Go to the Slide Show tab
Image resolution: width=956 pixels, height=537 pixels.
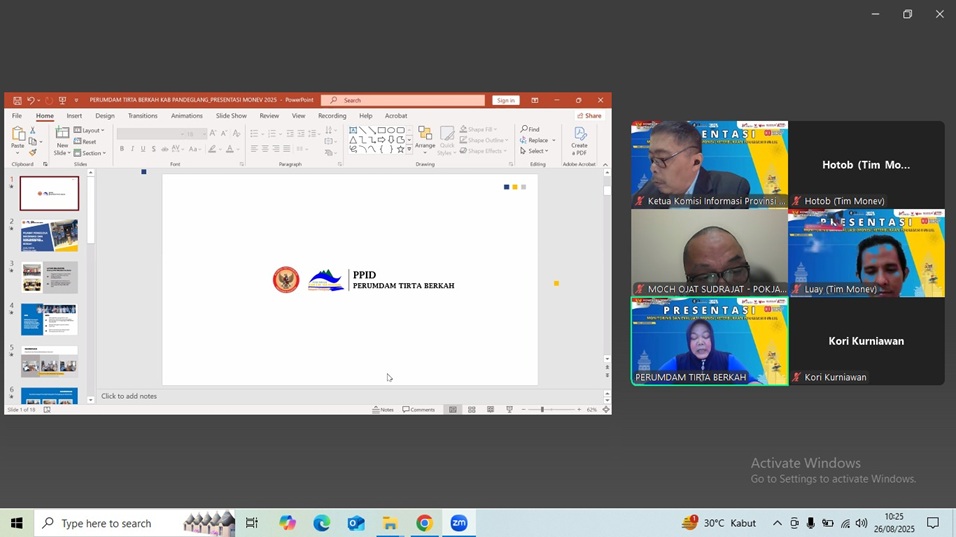click(231, 115)
